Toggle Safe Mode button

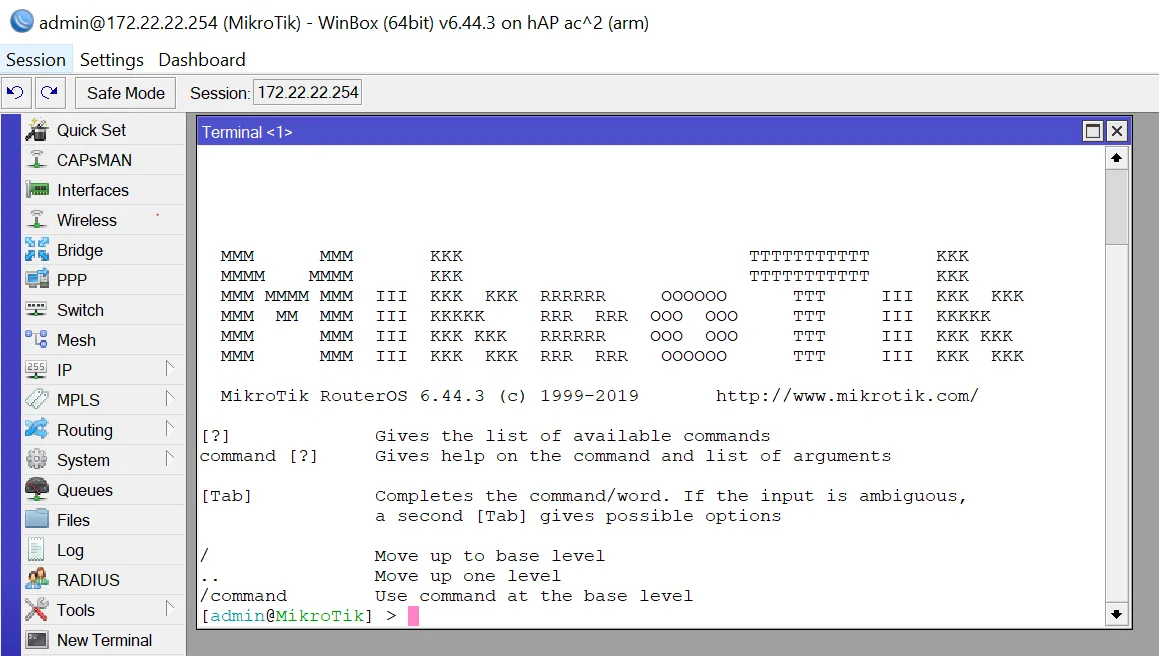click(126, 93)
